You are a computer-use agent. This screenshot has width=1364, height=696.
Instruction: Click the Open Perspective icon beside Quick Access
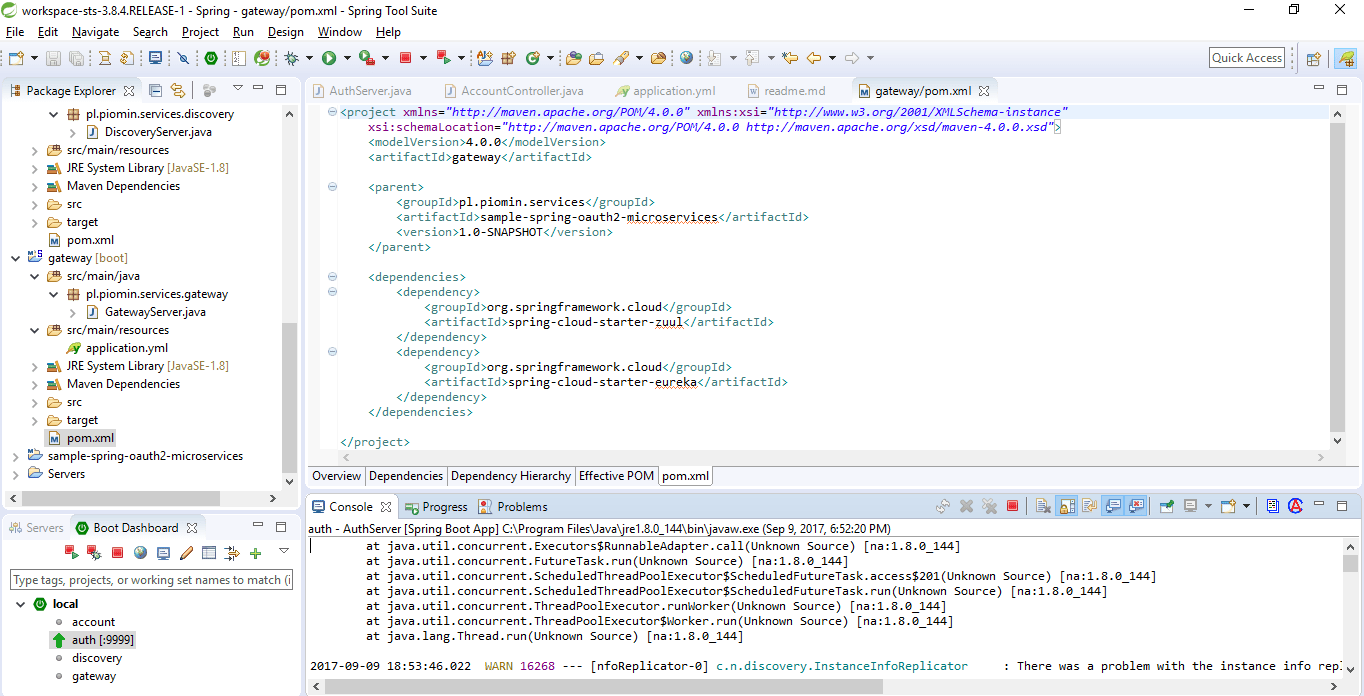click(x=1313, y=58)
